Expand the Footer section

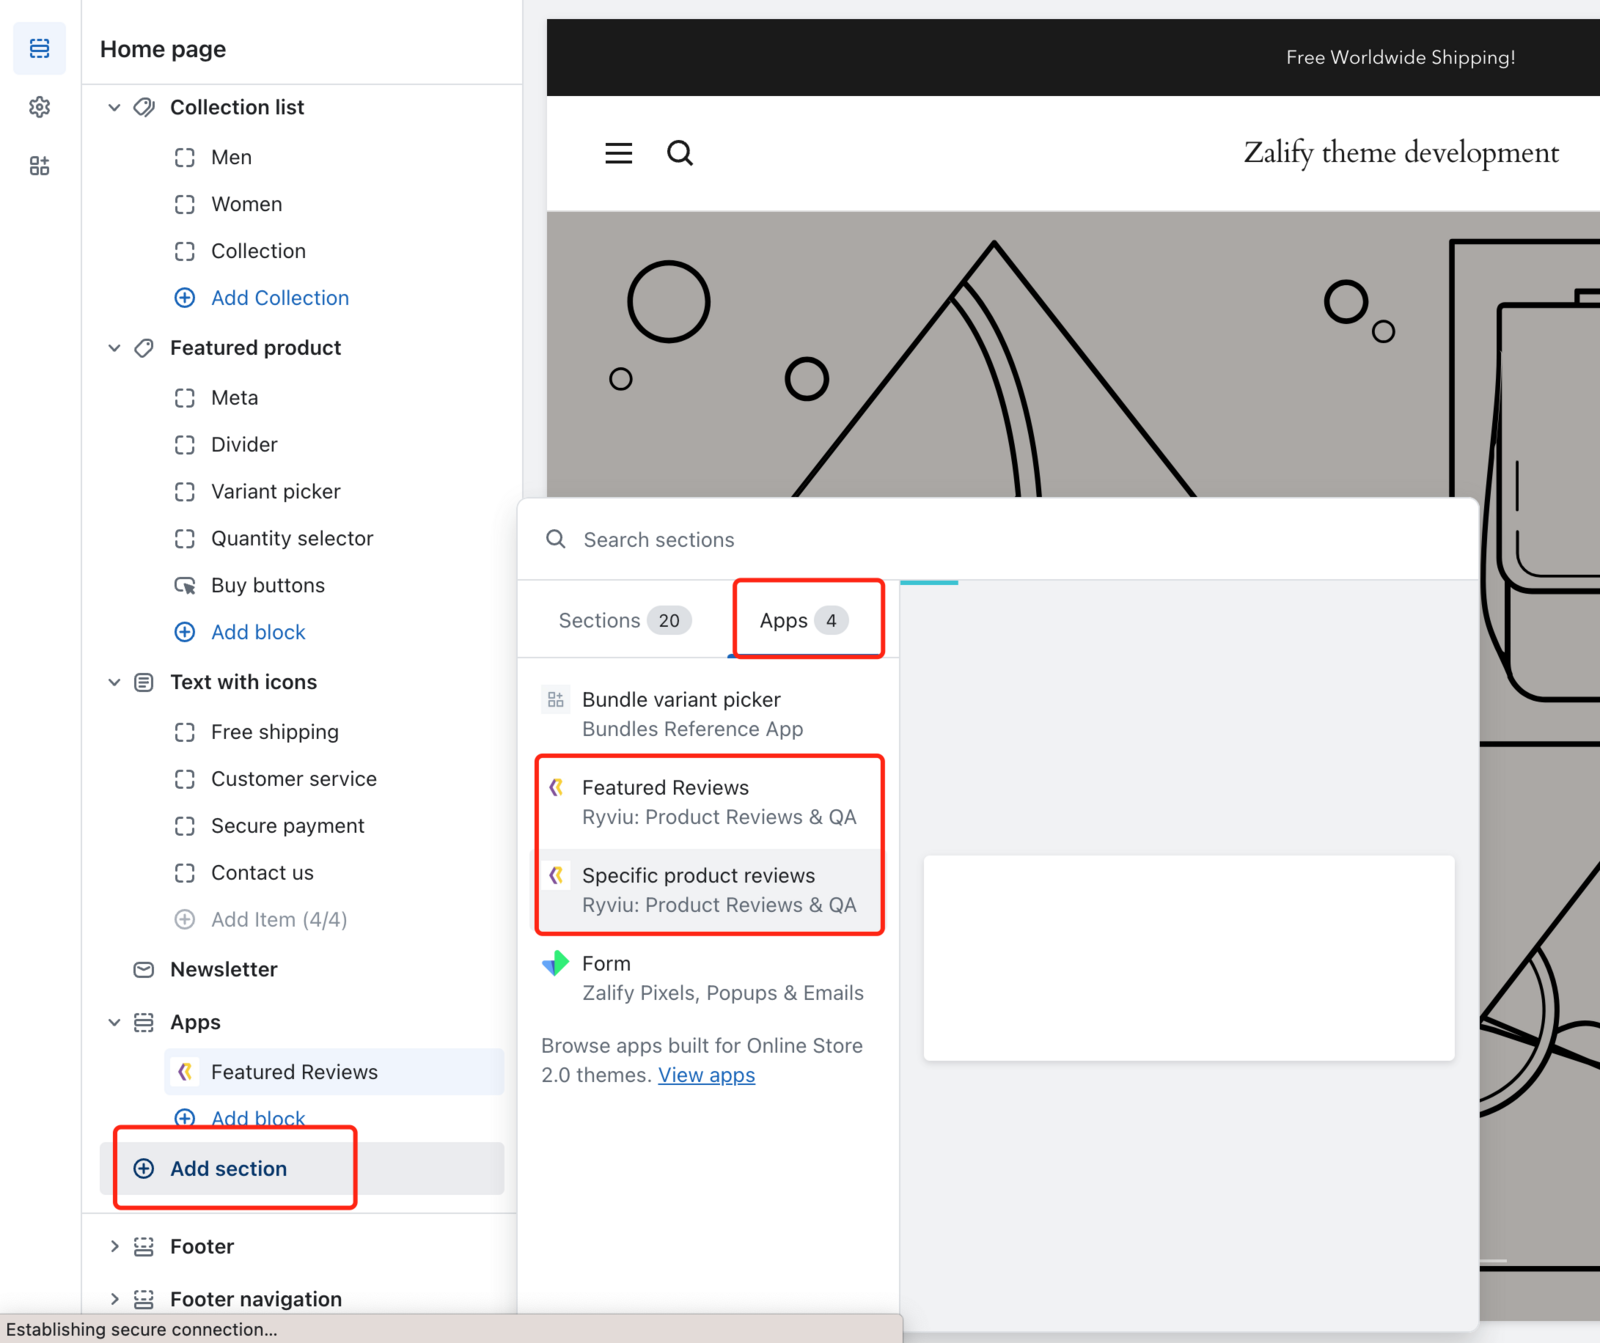[114, 1246]
